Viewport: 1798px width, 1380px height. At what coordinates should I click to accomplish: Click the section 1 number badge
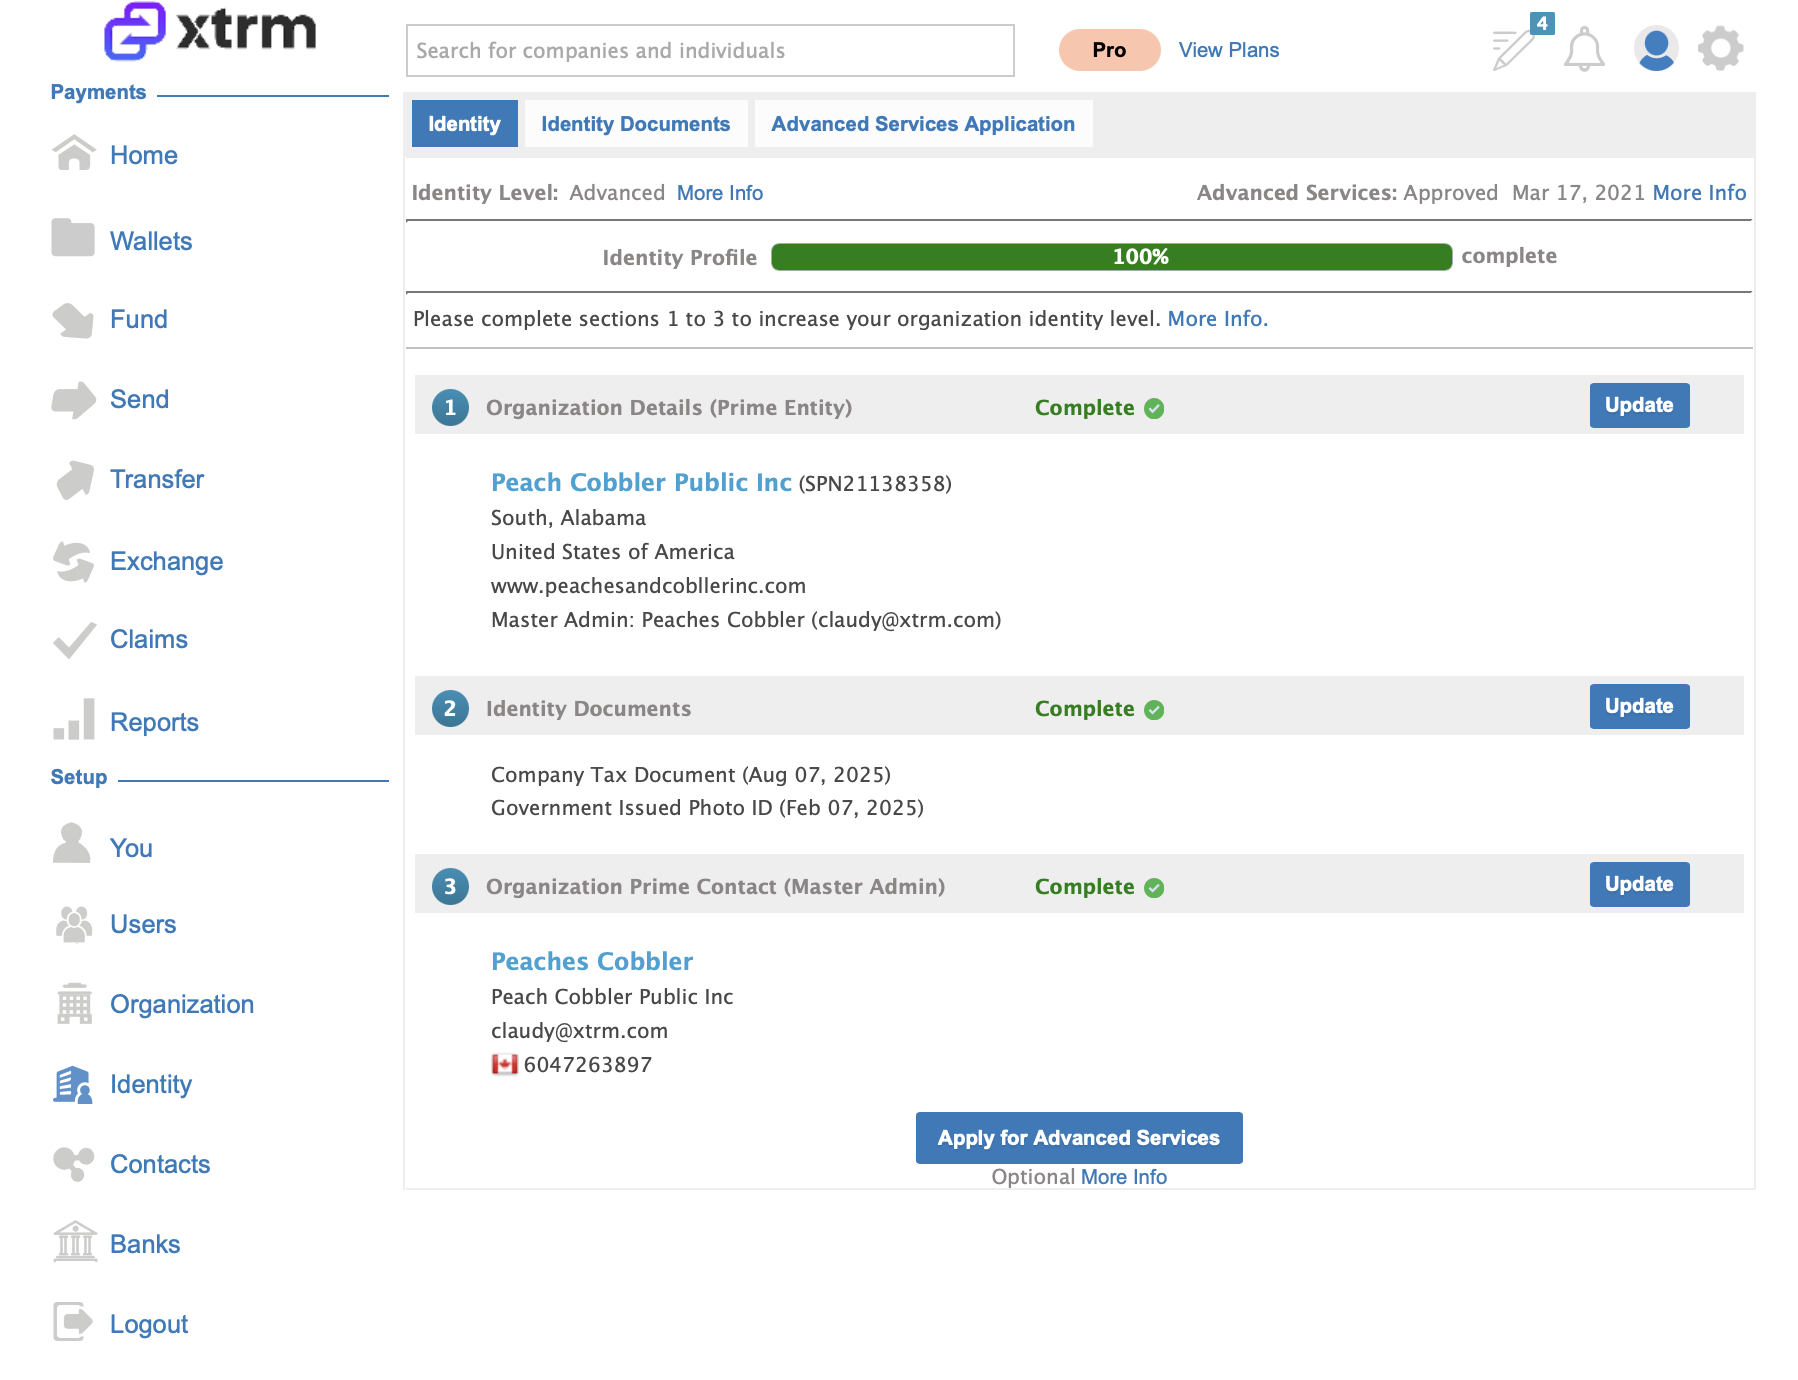[450, 407]
